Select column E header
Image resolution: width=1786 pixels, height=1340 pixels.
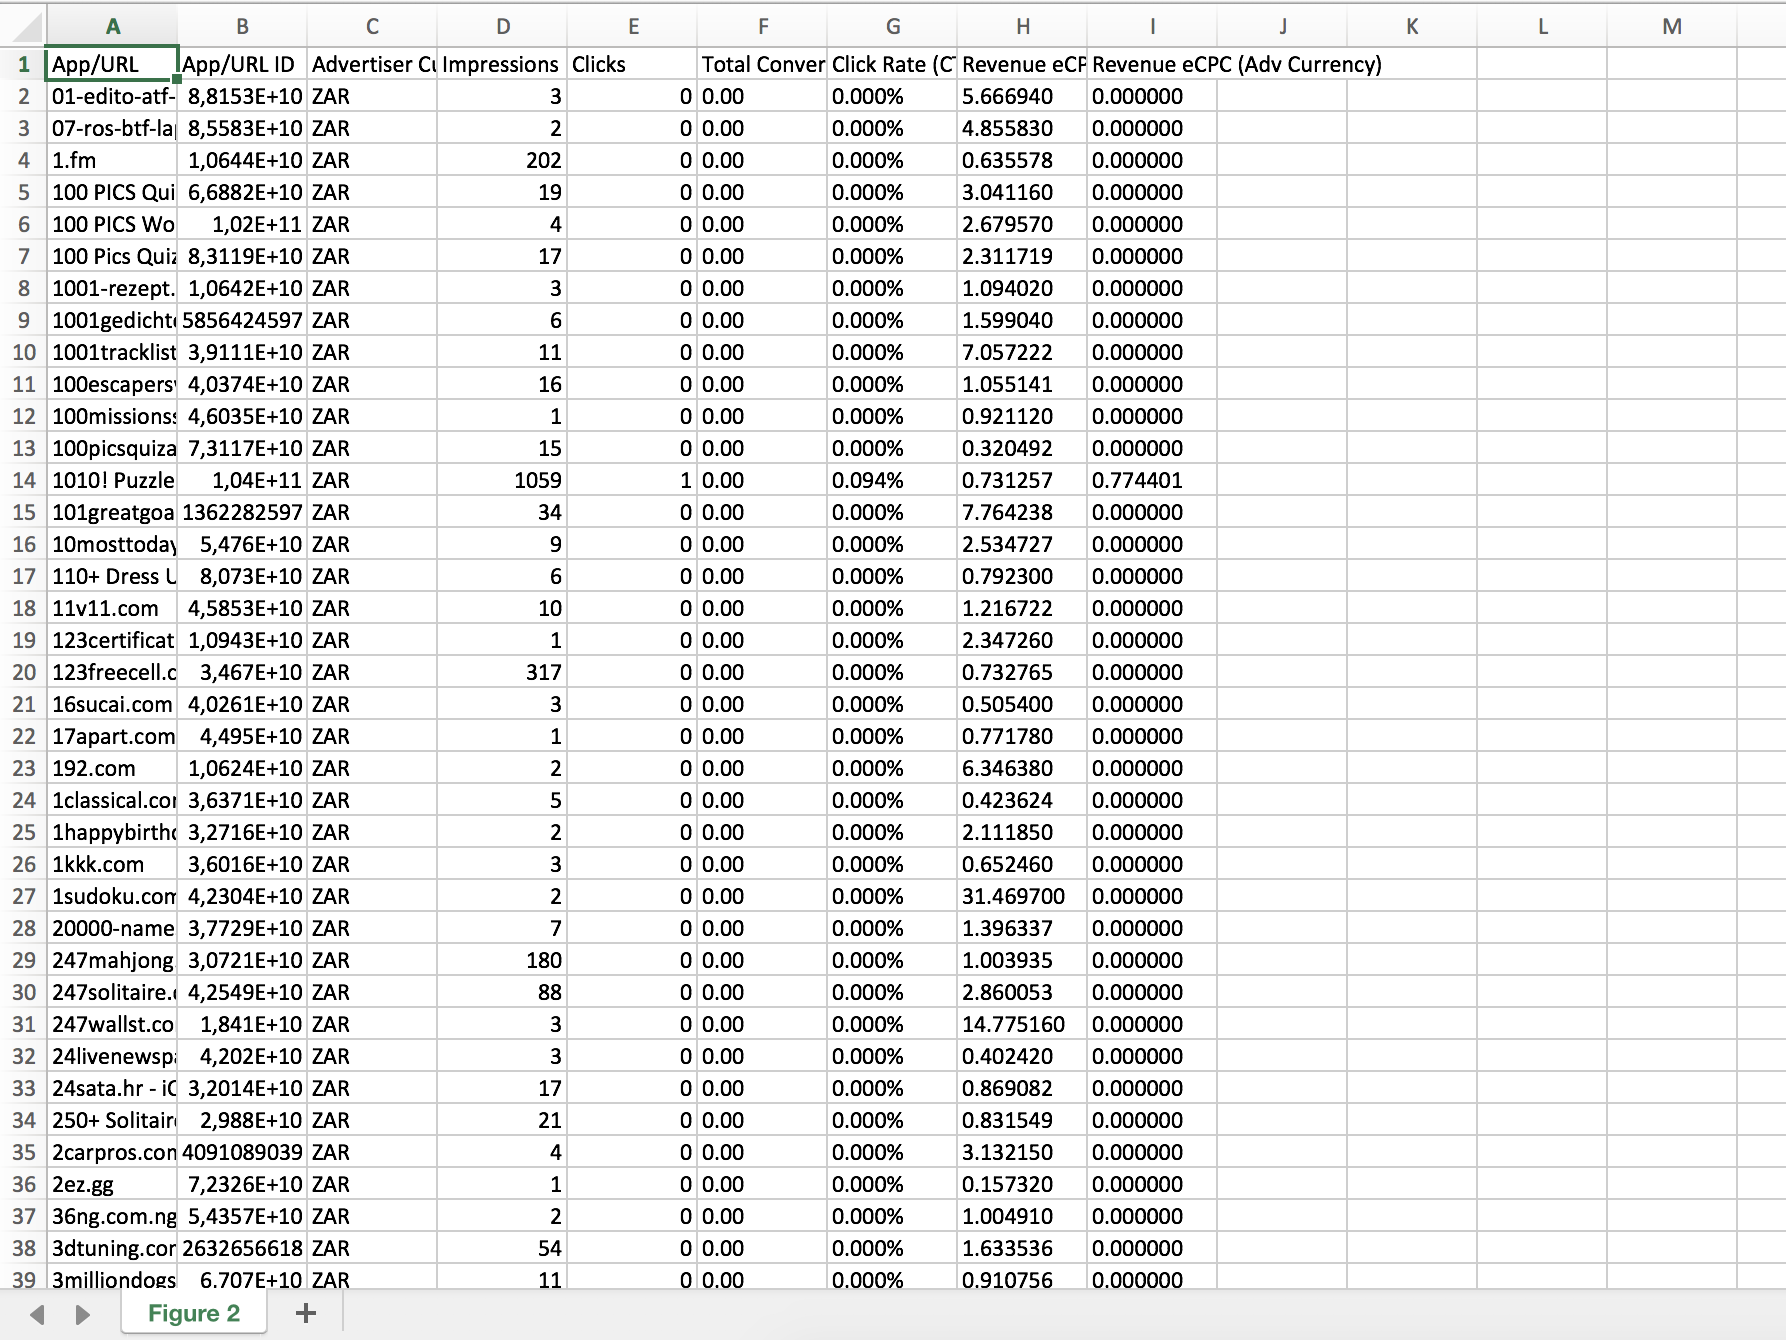(x=633, y=27)
